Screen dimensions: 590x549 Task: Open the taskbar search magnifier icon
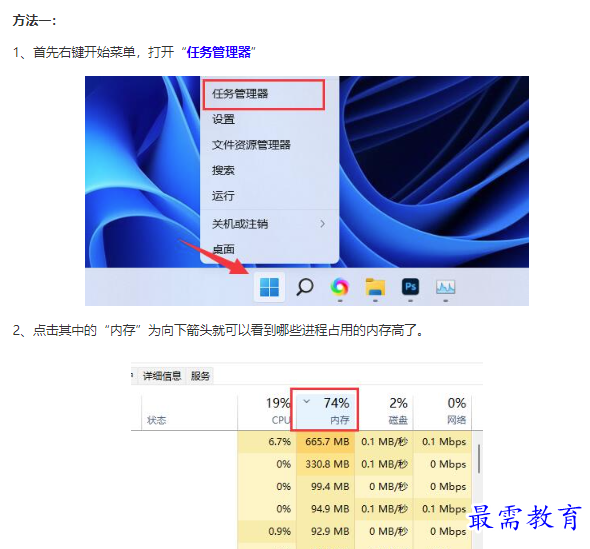click(x=305, y=287)
